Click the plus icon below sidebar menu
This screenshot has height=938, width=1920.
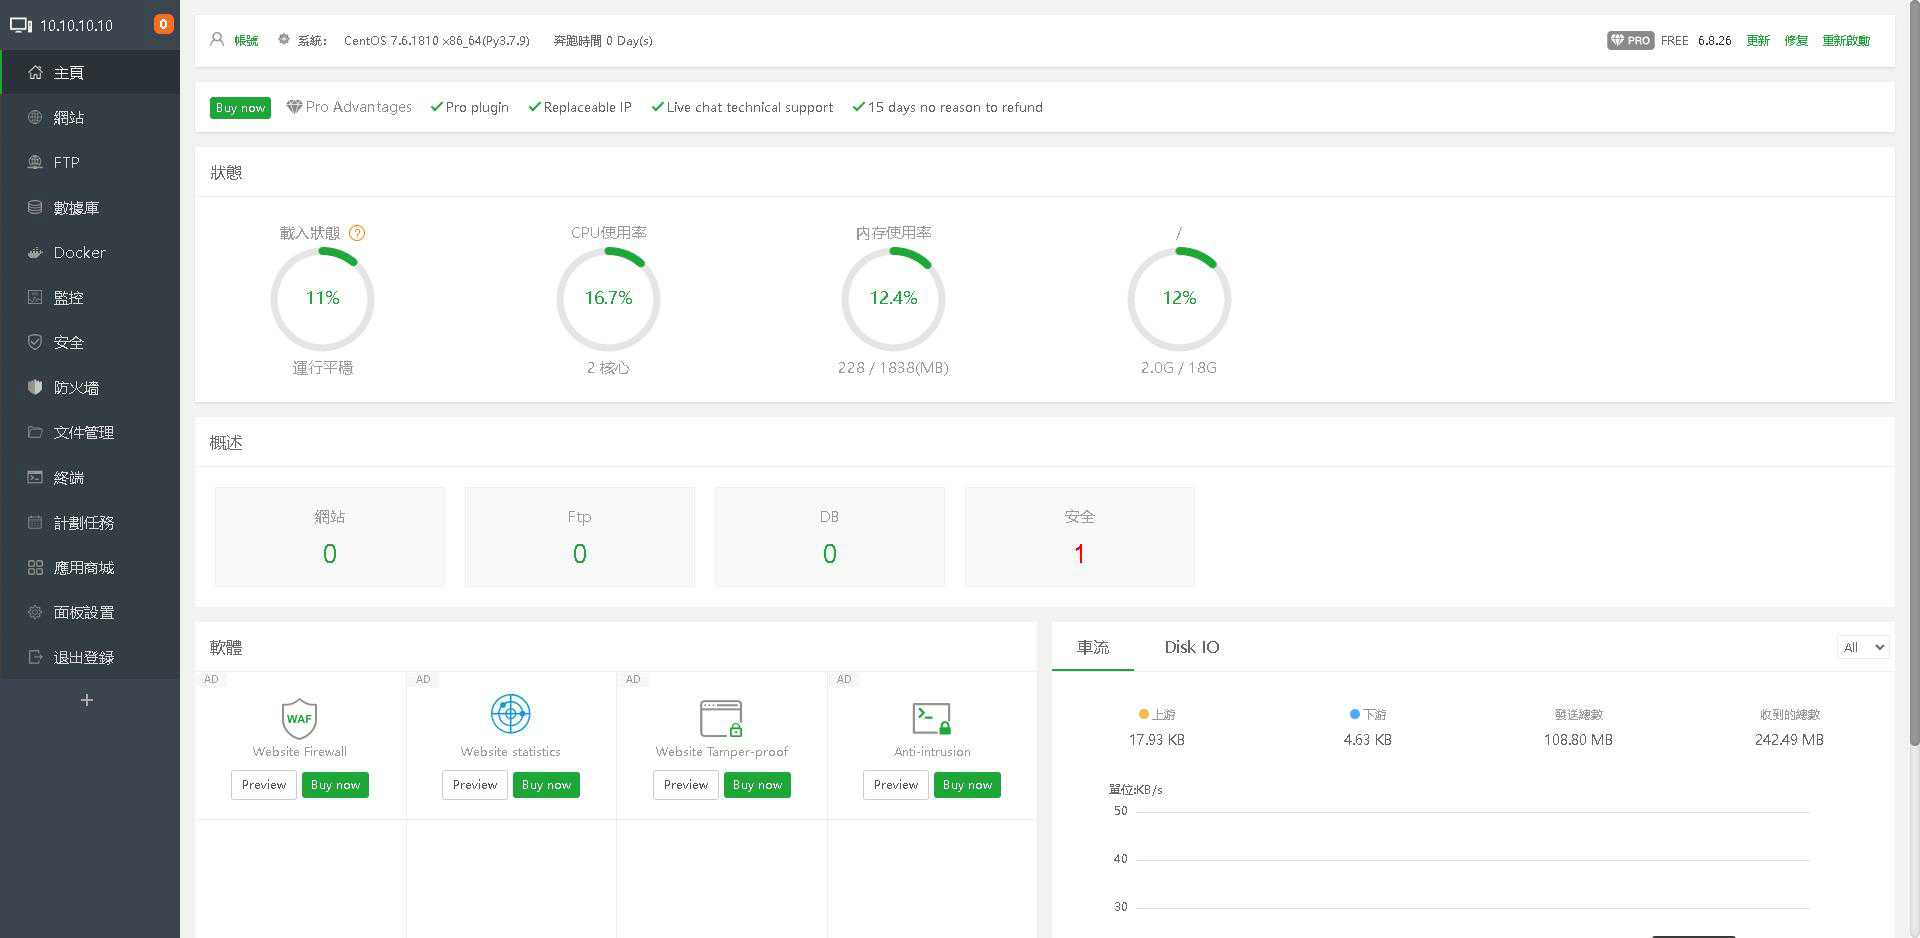[87, 700]
